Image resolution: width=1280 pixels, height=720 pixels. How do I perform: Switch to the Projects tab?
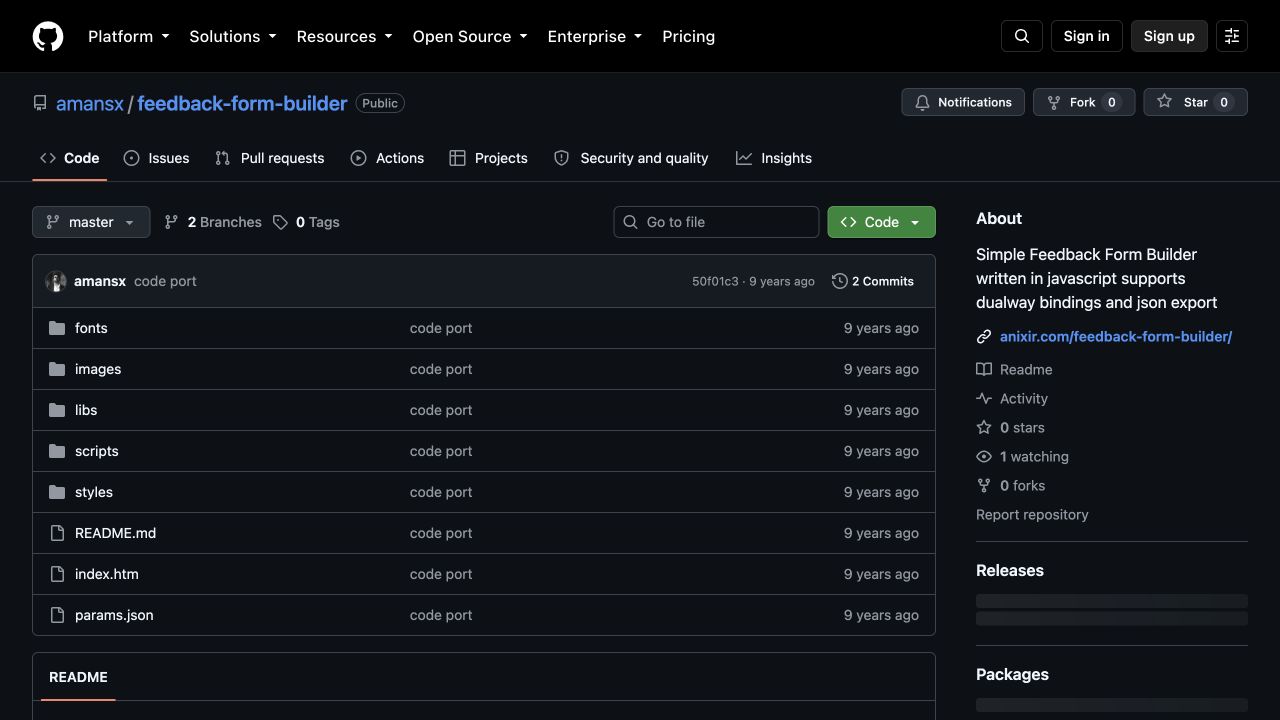point(488,158)
